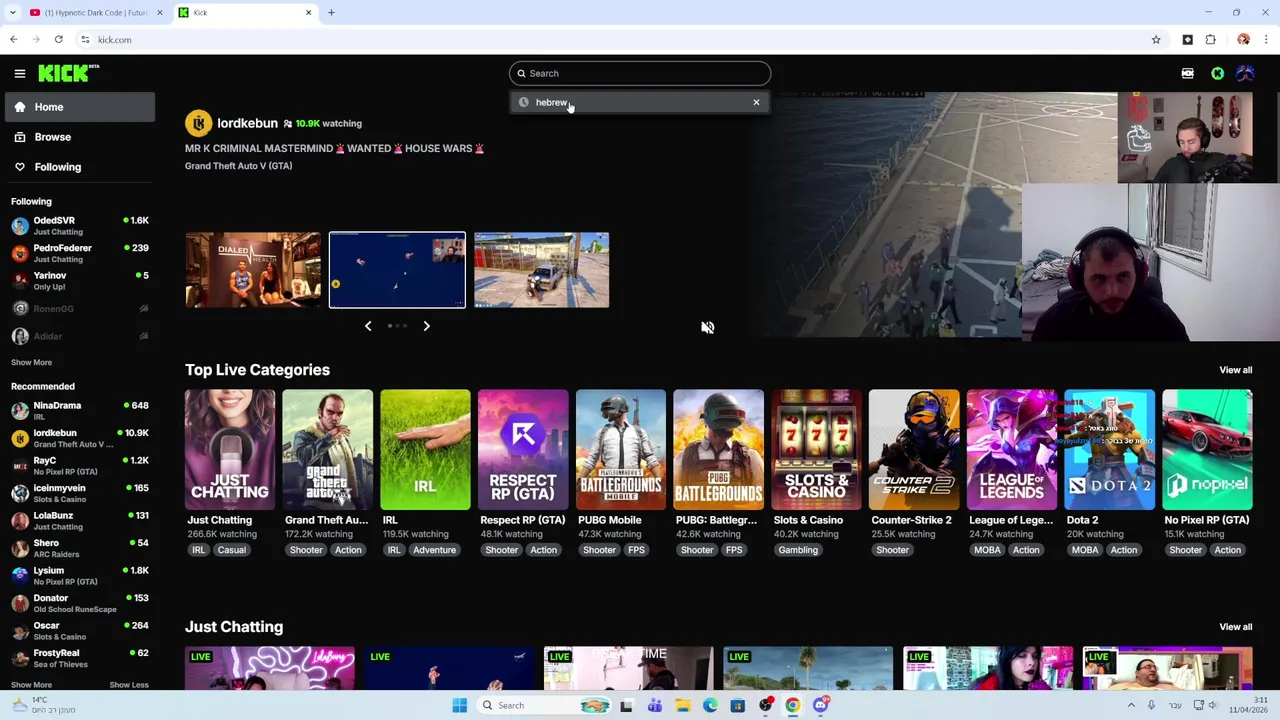Open NinaDrama recommended channel
The width and height of the screenshot is (1280, 720).
tap(78, 411)
